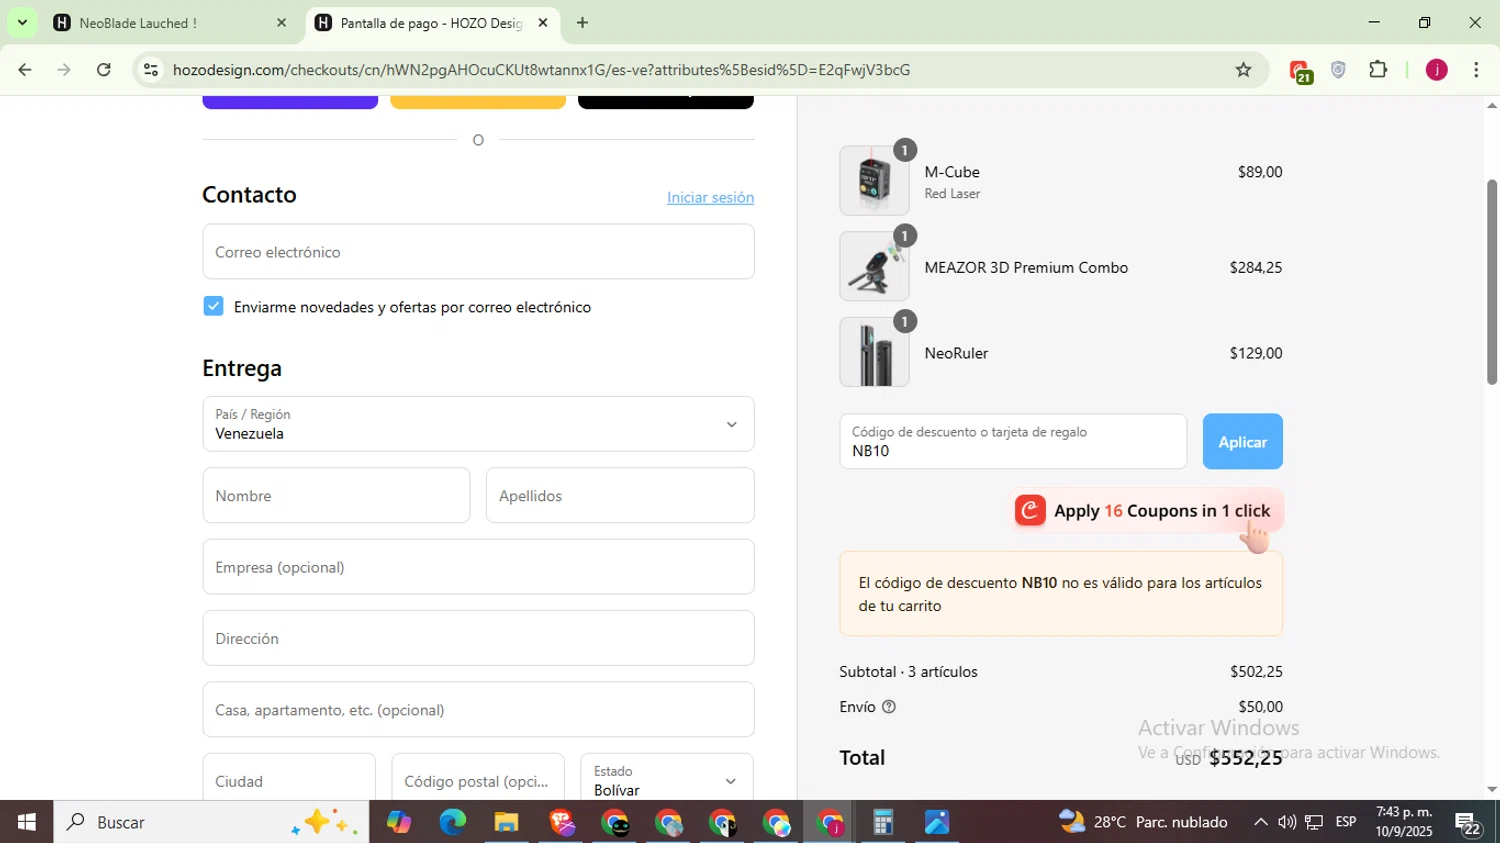Click the Apellidos input field

pyautogui.click(x=620, y=495)
